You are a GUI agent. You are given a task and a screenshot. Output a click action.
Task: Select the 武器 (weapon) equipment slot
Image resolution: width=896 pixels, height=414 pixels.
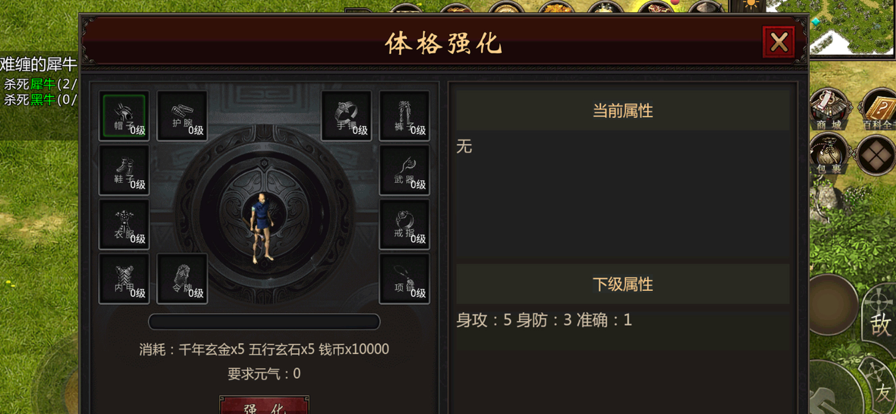pyautogui.click(x=405, y=170)
